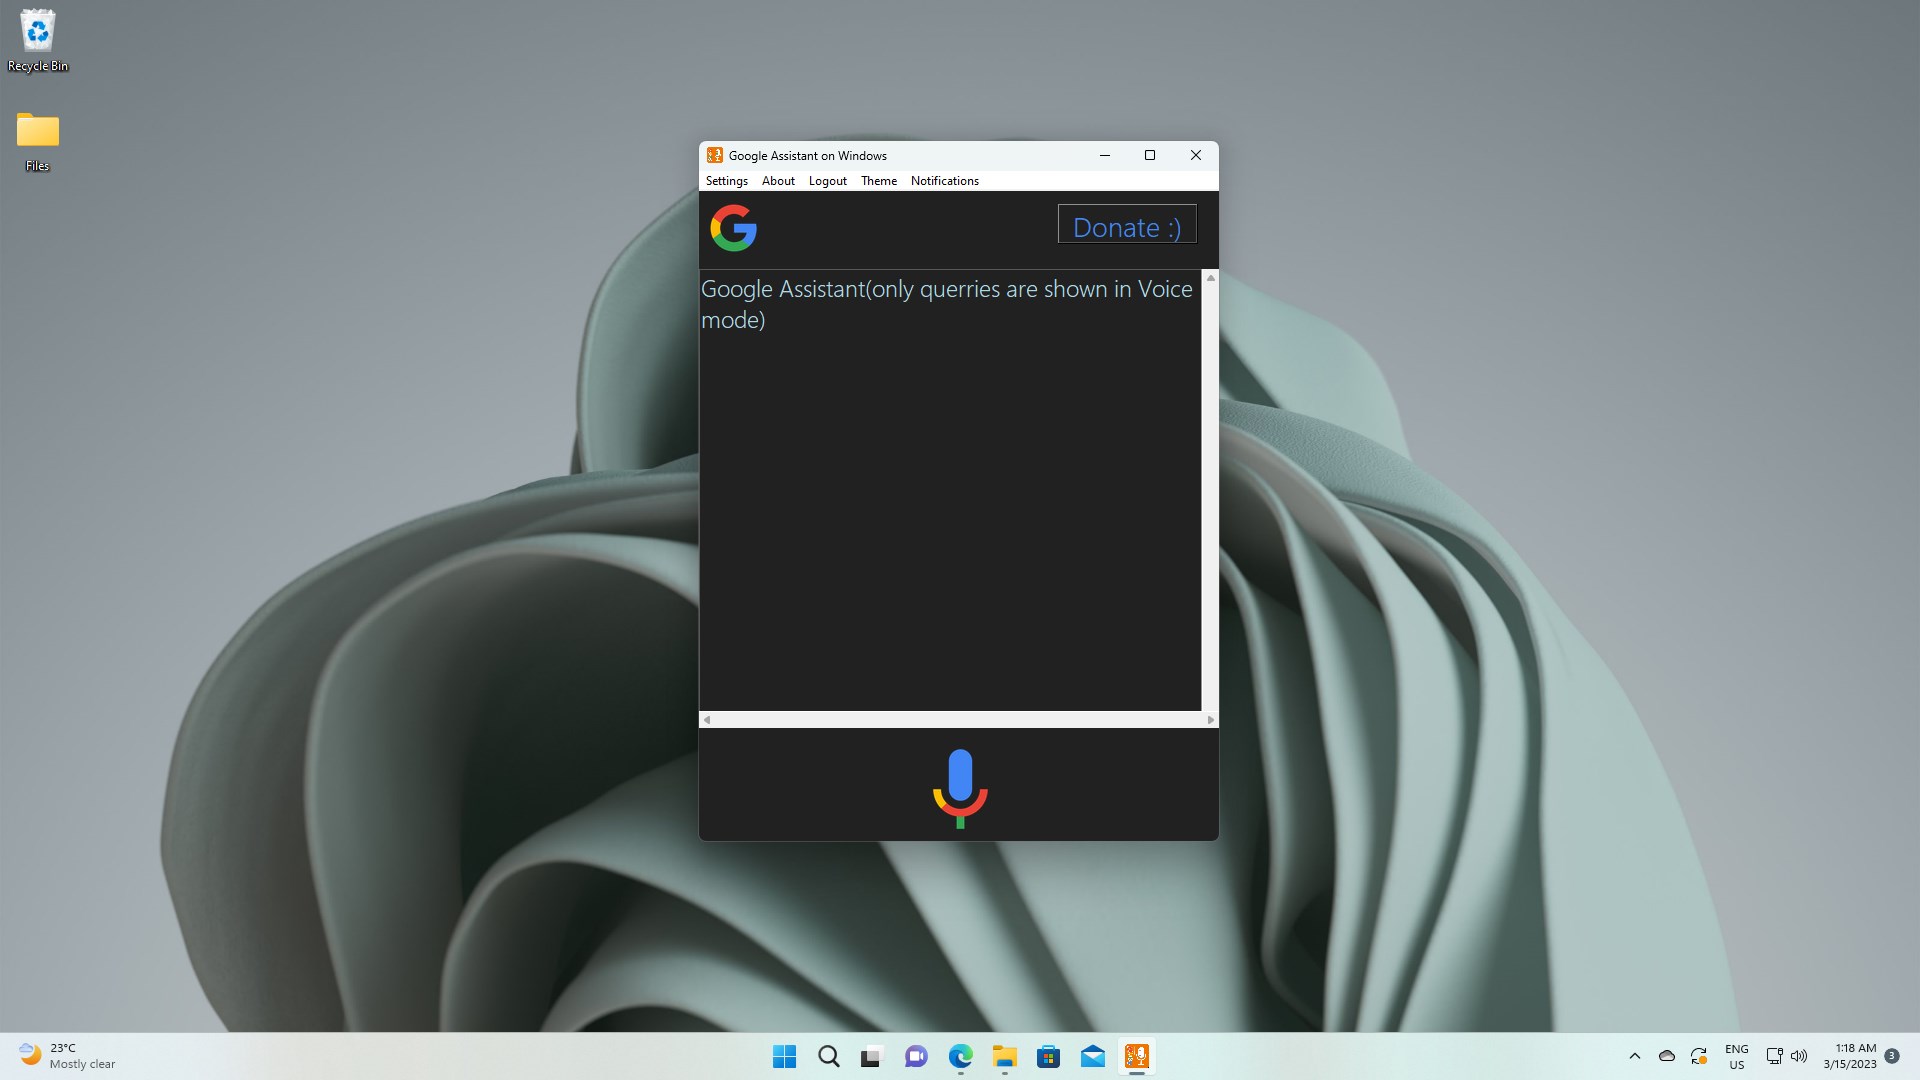1920x1080 pixels.
Task: Open the About menu
Action: coord(777,181)
